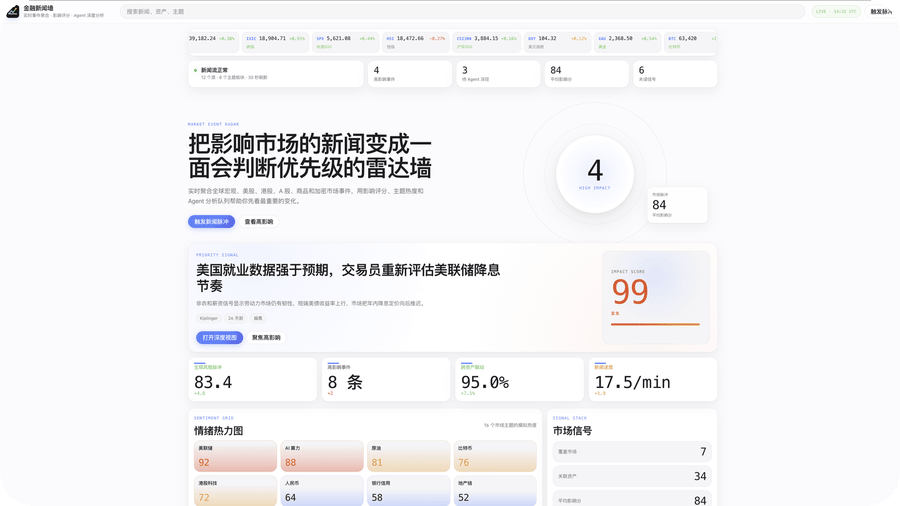Select the 原油 81 heatmap tile
900x506 pixels.
point(409,456)
